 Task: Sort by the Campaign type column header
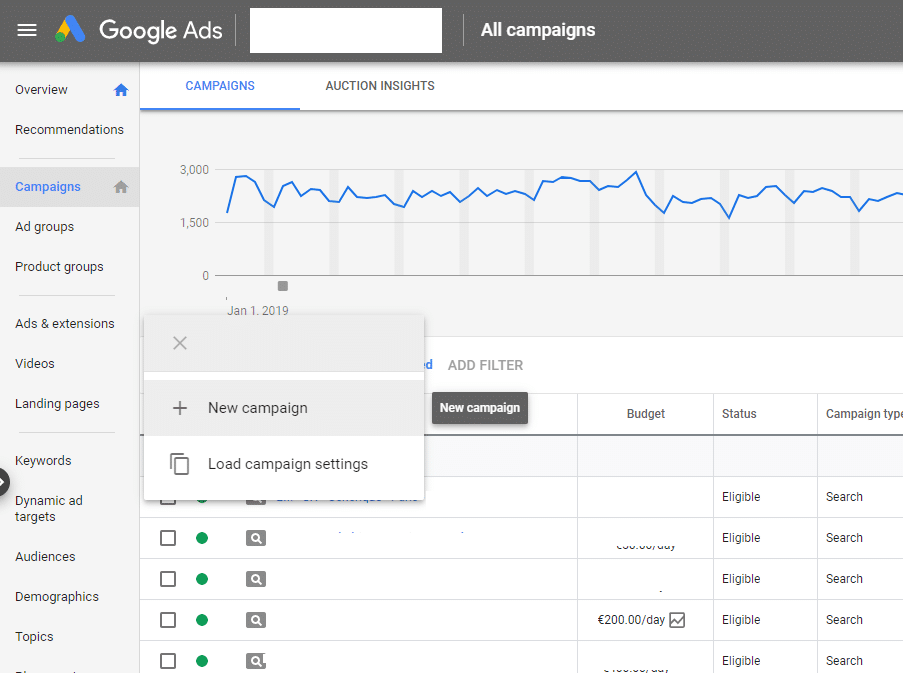(x=864, y=413)
